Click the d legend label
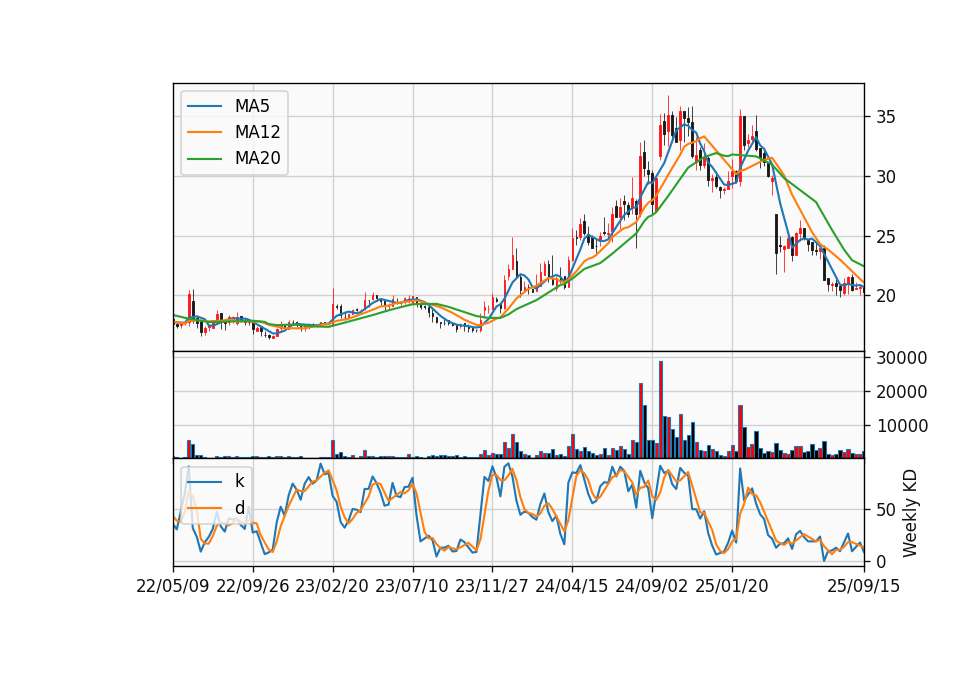 pyautogui.click(x=239, y=508)
